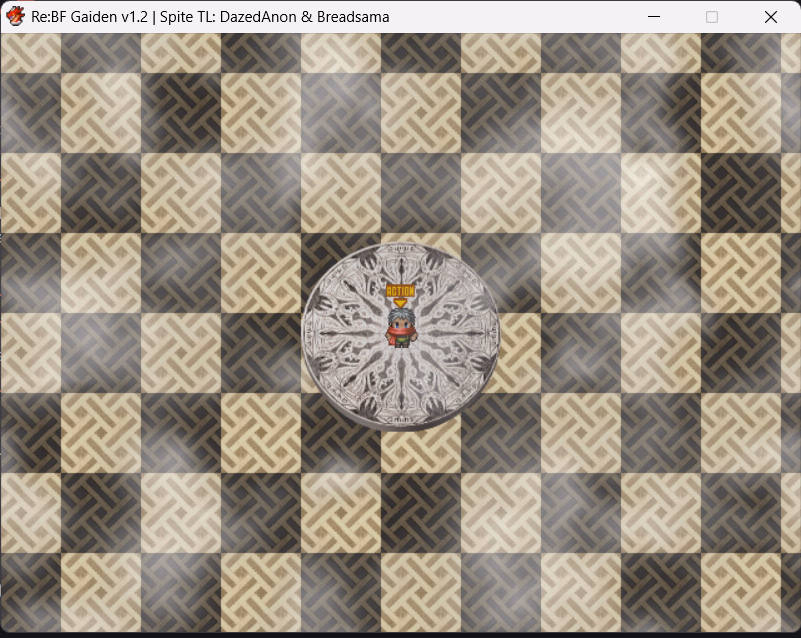Click the left edge of the engraved stone circle
Screen dimensions: 801x638
308,335
